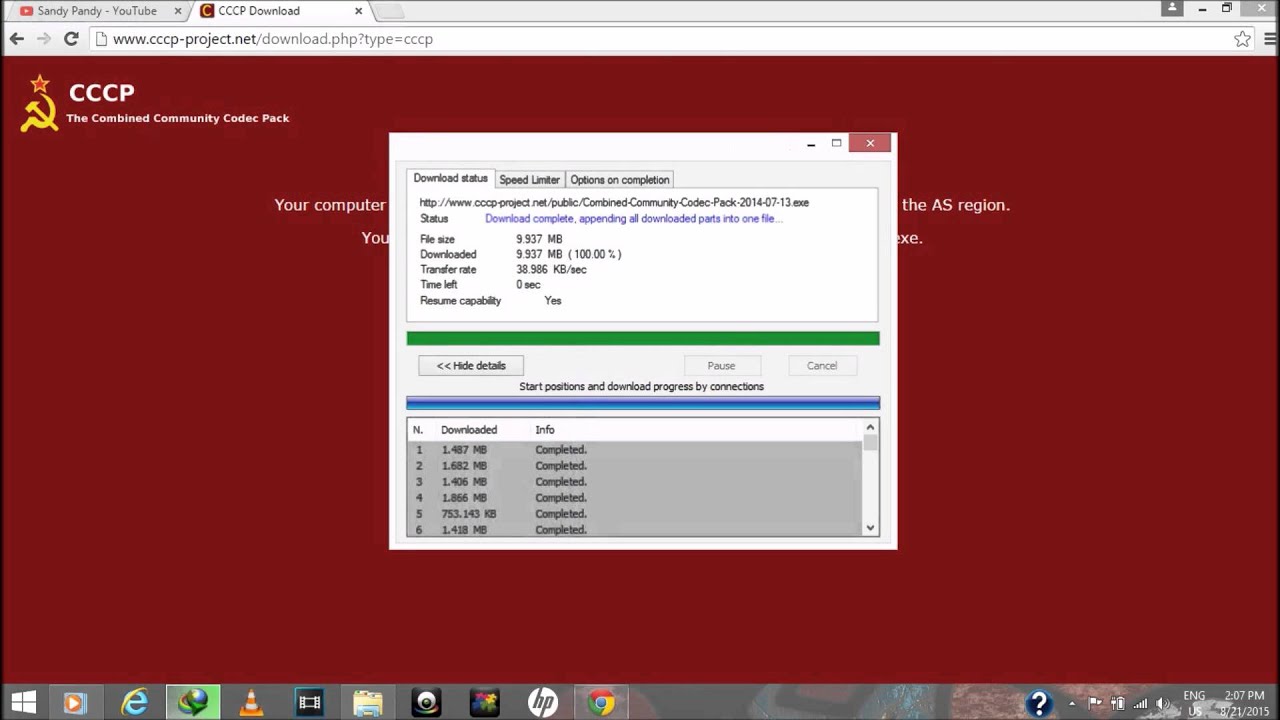Image resolution: width=1280 pixels, height=720 pixels.
Task: Open the battery power tray icon
Action: (x=1117, y=703)
